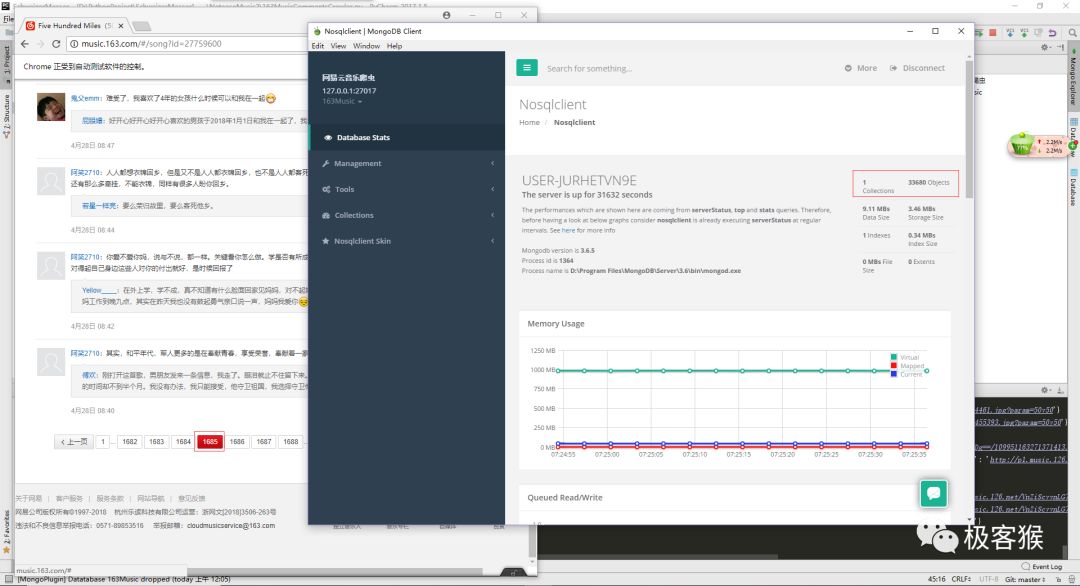Click the IDE search magnifier icon
1080x586 pixels.
1072,32
